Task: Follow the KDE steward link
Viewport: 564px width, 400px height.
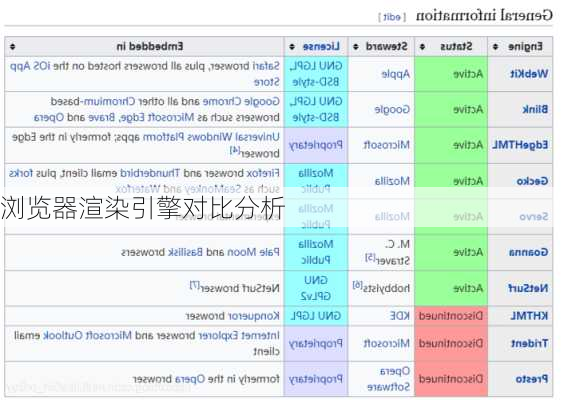Action: pos(400,316)
